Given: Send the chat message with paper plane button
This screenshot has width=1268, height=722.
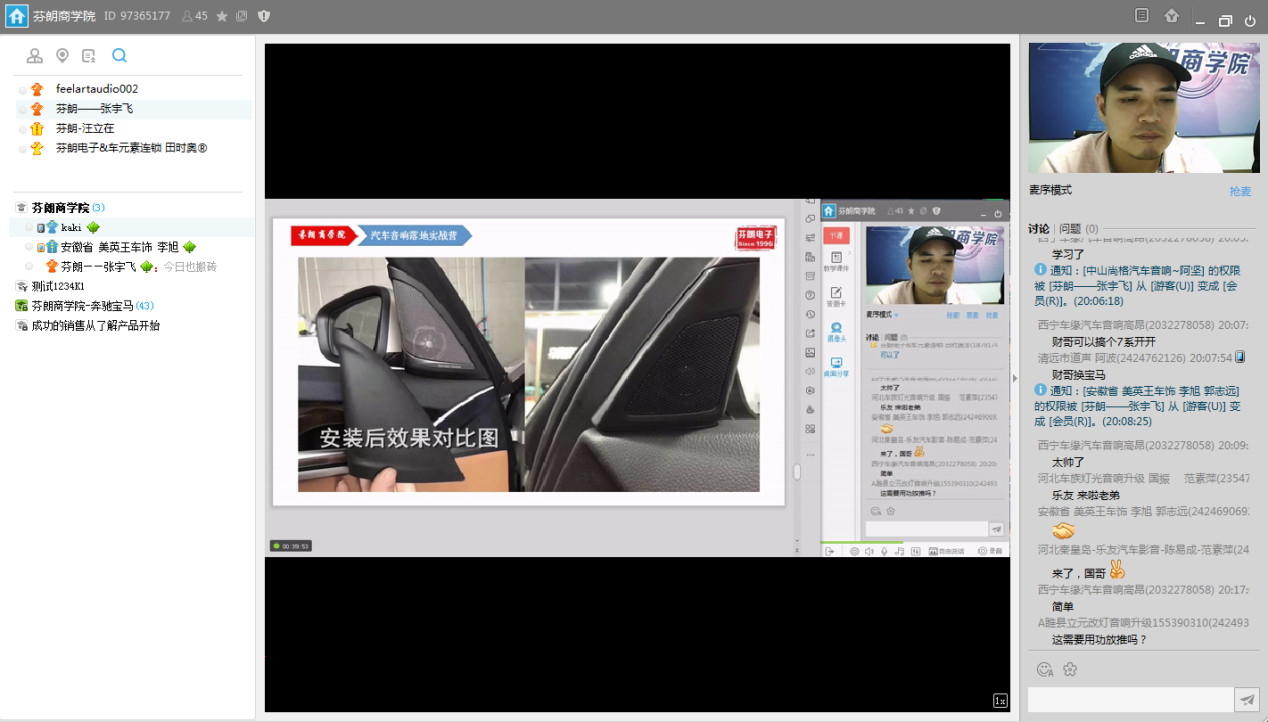Looking at the screenshot, I should pyautogui.click(x=1247, y=700).
